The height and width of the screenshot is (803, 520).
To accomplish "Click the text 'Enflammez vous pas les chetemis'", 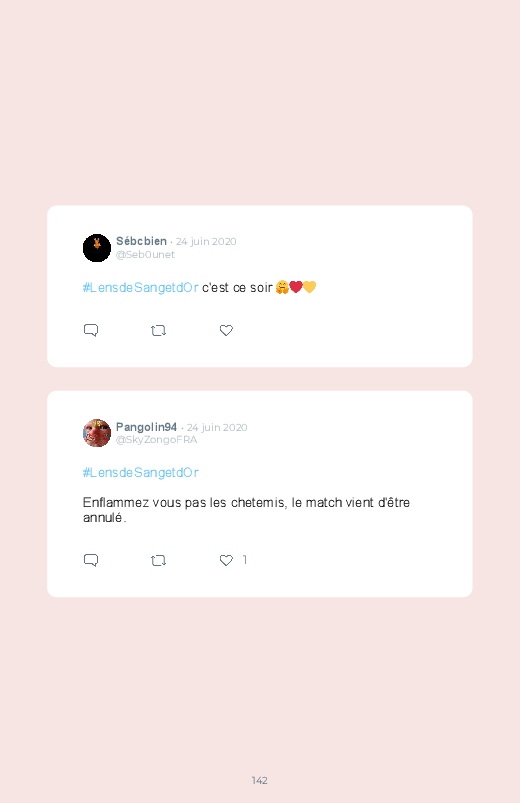I will pyautogui.click(x=184, y=503).
